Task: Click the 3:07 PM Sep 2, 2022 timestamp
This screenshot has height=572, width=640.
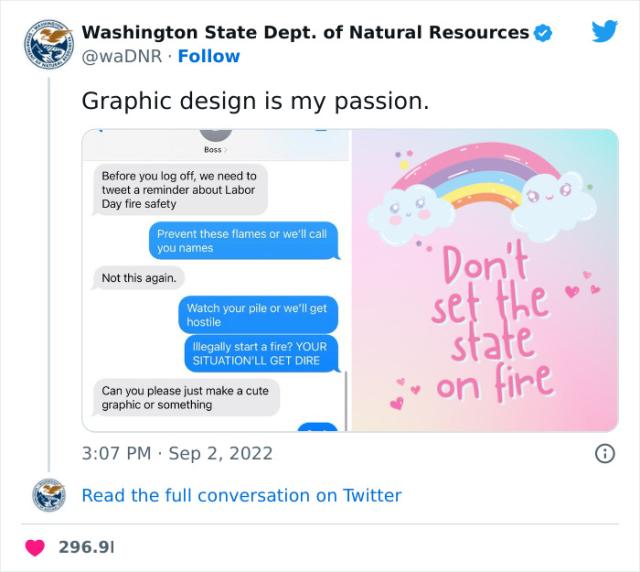Action: coord(177,453)
